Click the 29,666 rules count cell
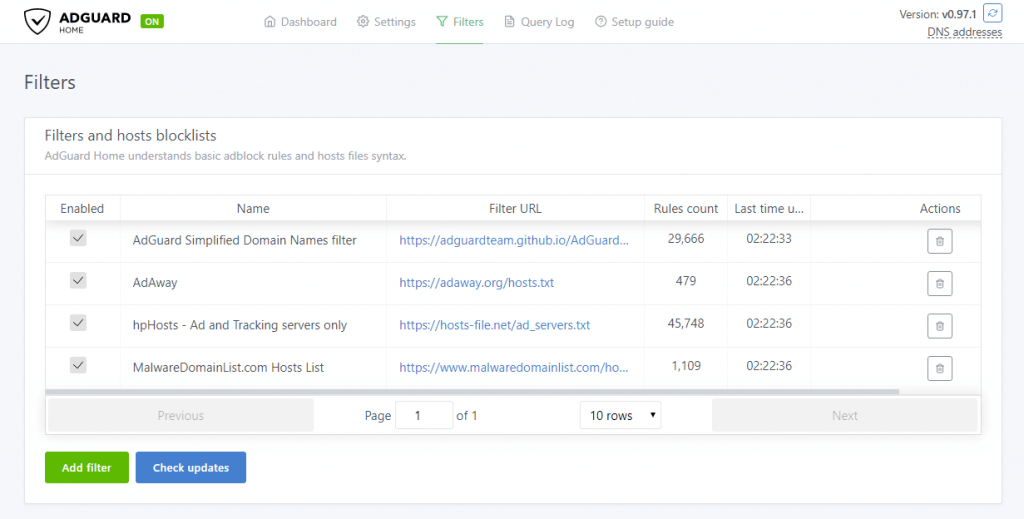 686,239
